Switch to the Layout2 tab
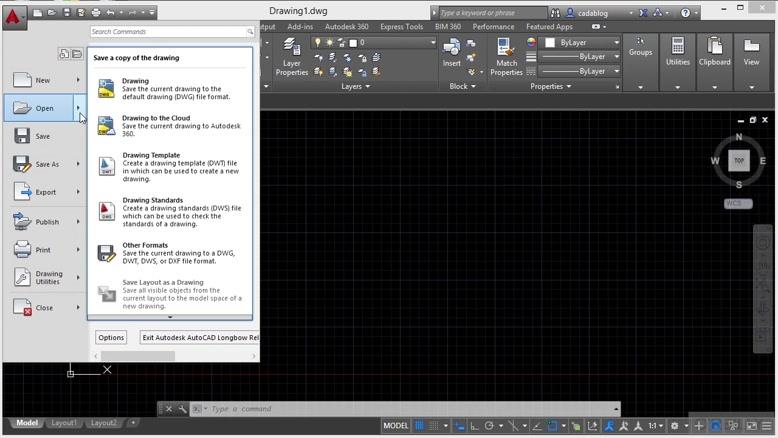 click(x=103, y=423)
